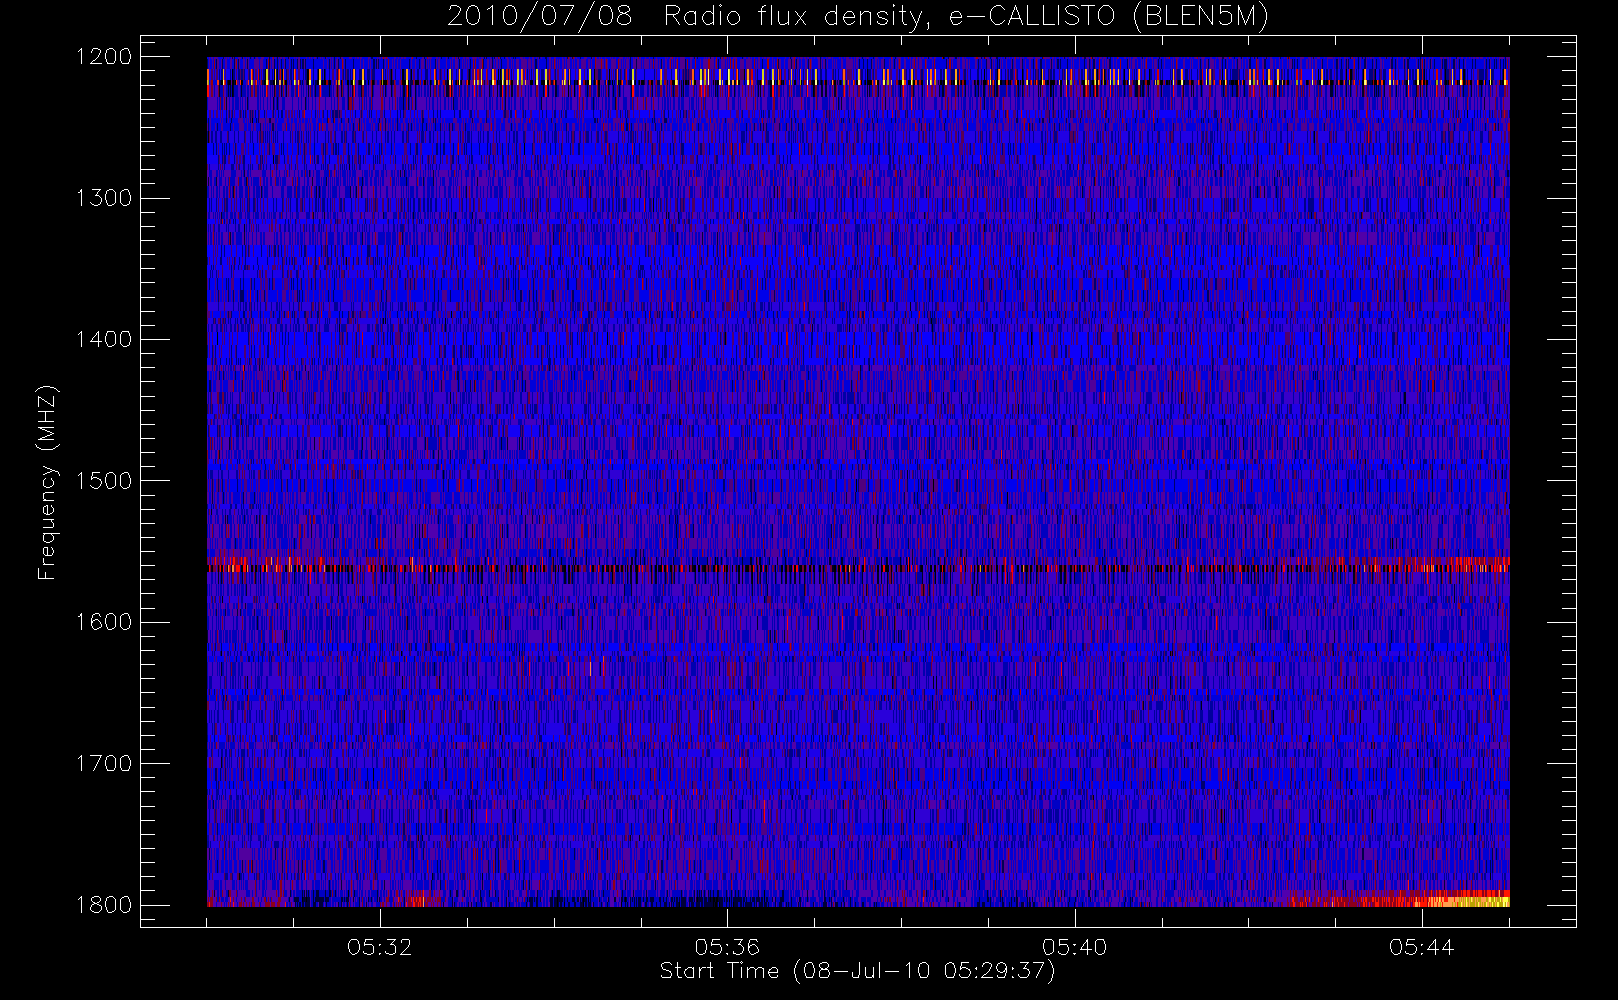Select the 1400 frequency tick label
The width and height of the screenshot is (1618, 1000).
click(x=104, y=339)
